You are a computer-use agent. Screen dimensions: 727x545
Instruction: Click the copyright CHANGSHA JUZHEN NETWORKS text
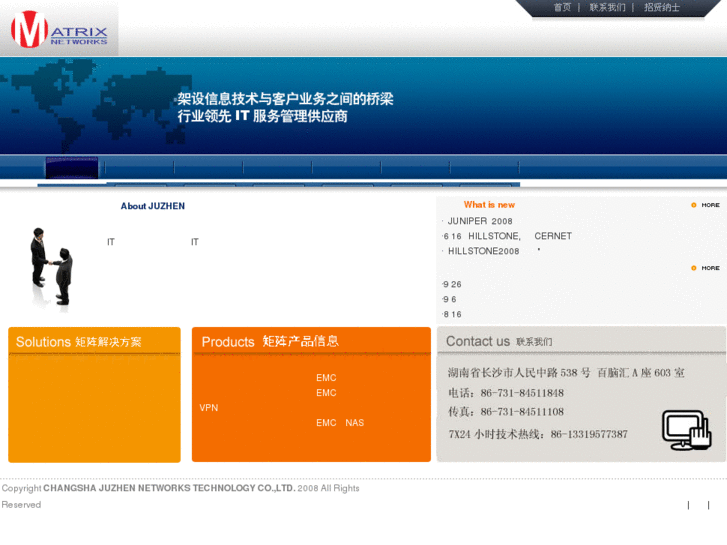169,488
